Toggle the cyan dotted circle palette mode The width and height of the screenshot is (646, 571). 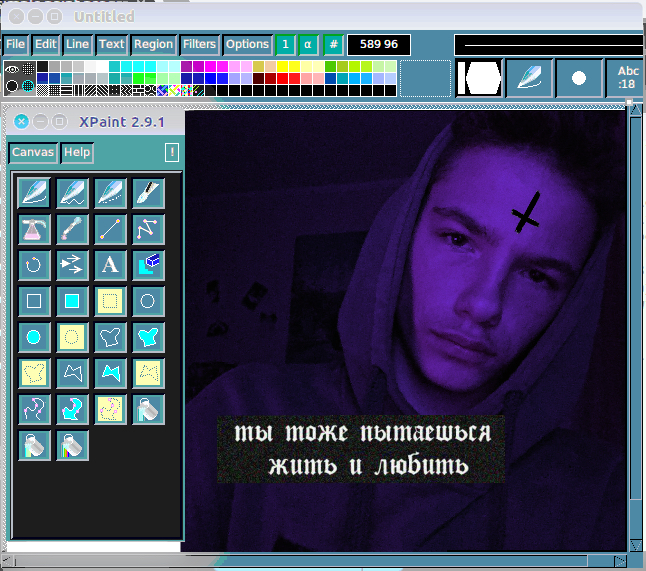(28, 86)
